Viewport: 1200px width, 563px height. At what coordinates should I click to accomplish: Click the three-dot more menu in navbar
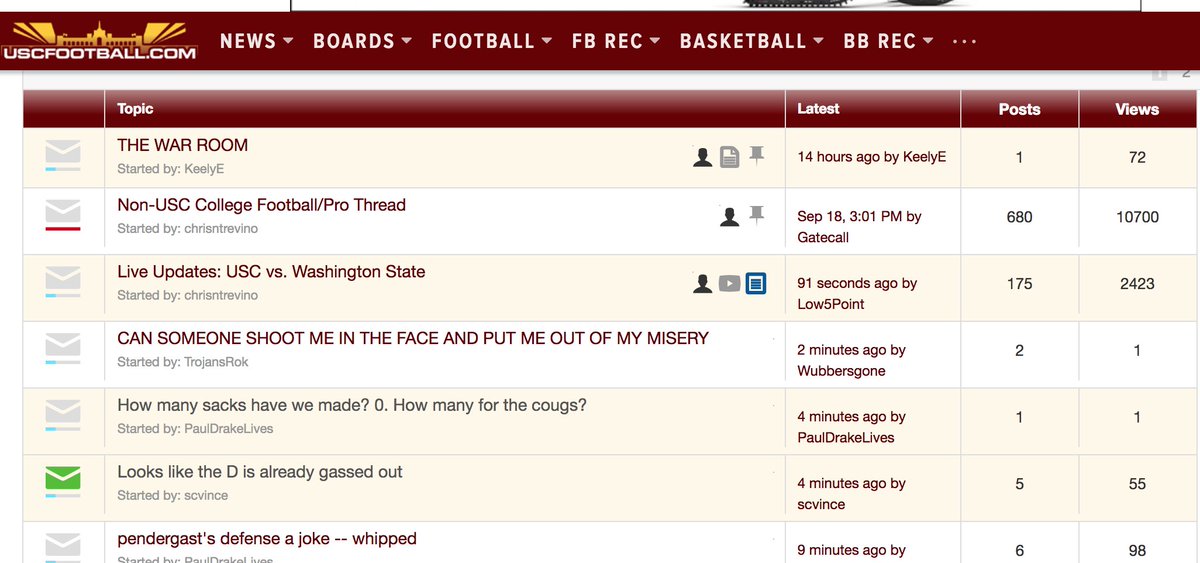point(965,41)
